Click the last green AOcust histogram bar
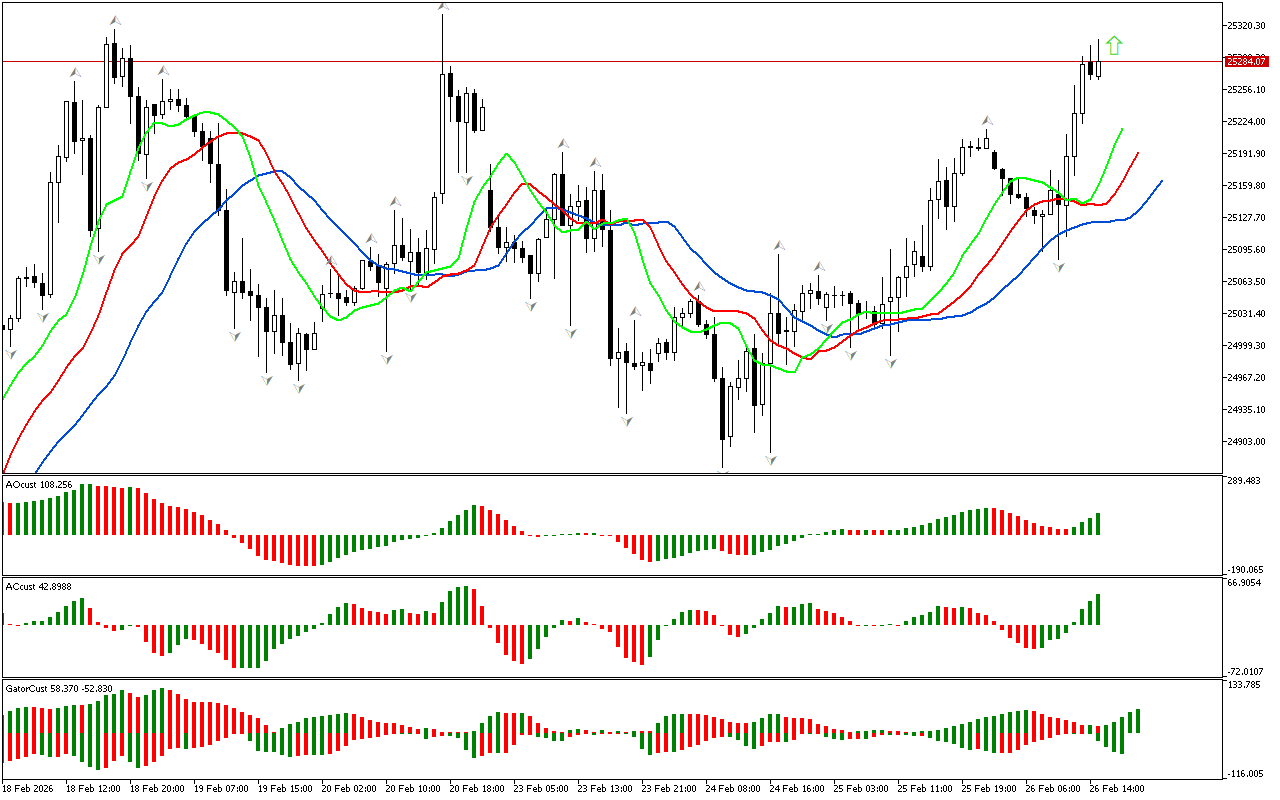 point(1097,524)
